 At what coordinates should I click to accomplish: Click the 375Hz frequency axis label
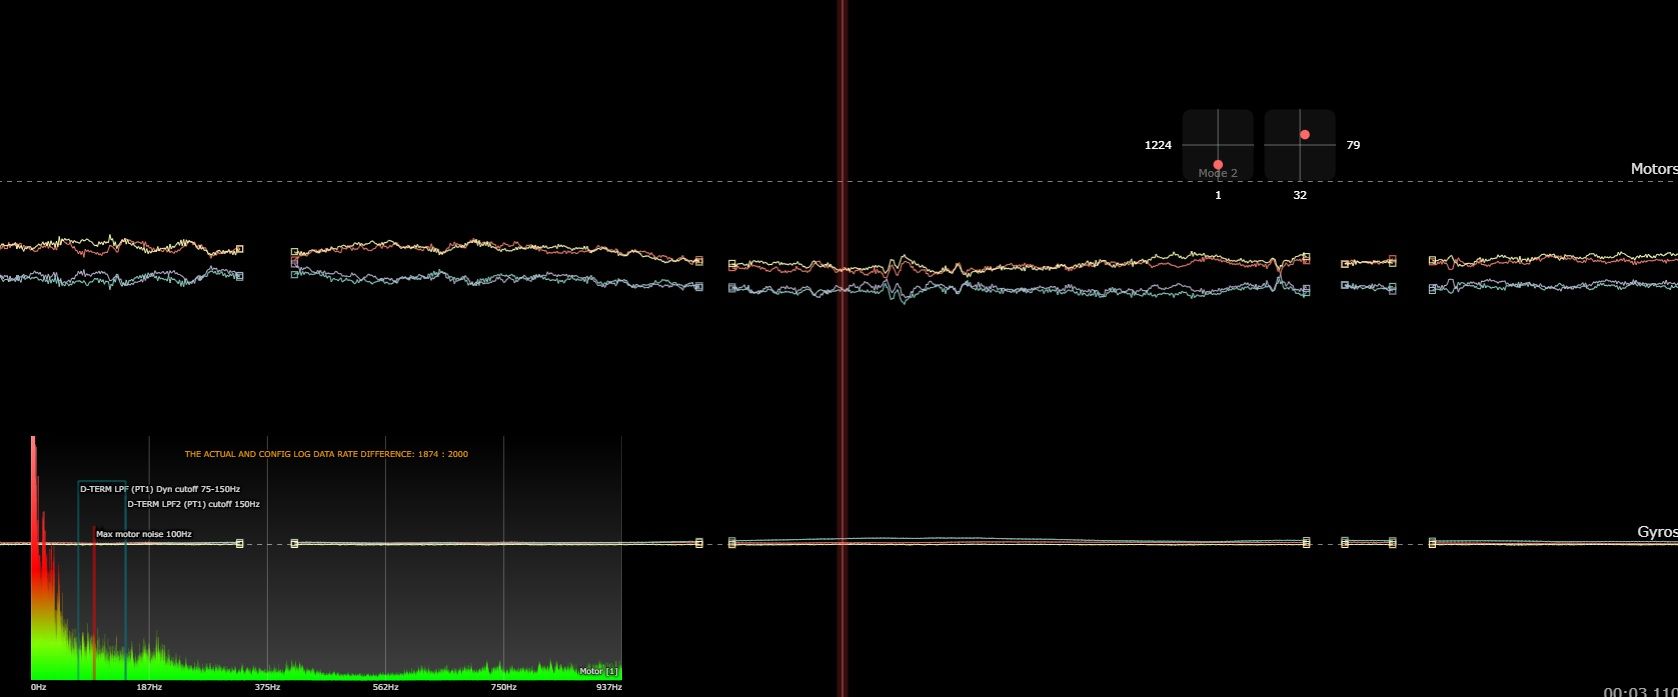267,688
